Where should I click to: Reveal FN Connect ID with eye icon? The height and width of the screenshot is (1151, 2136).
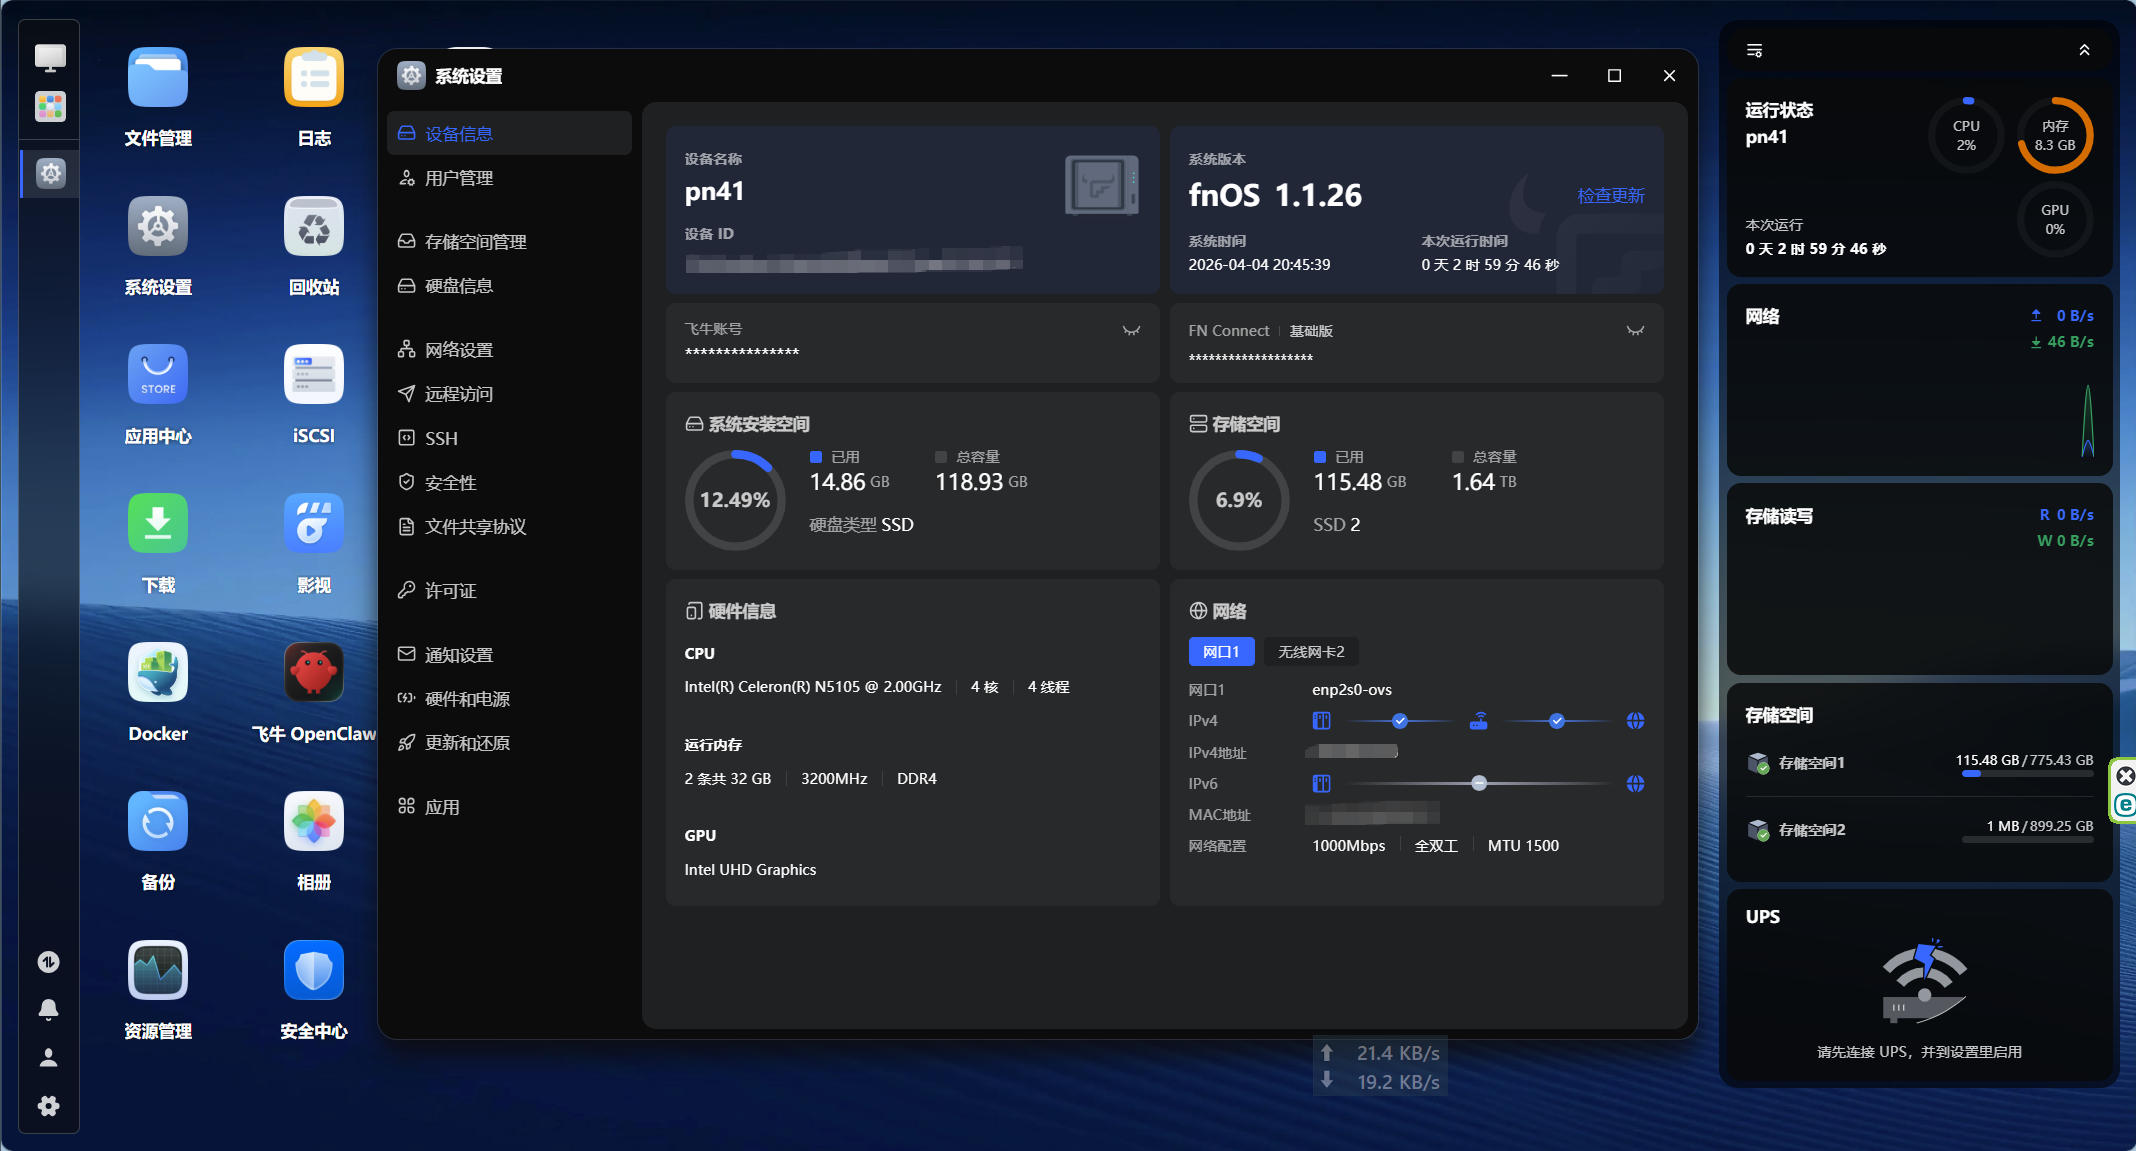pos(1635,331)
